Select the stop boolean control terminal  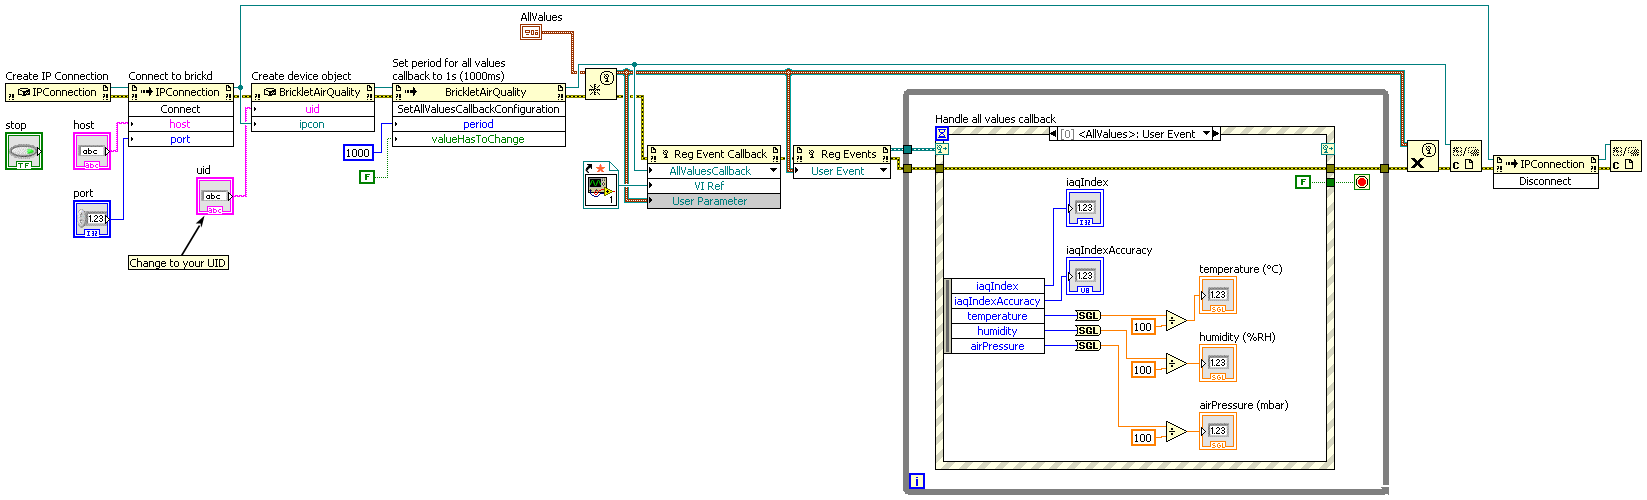[24, 151]
